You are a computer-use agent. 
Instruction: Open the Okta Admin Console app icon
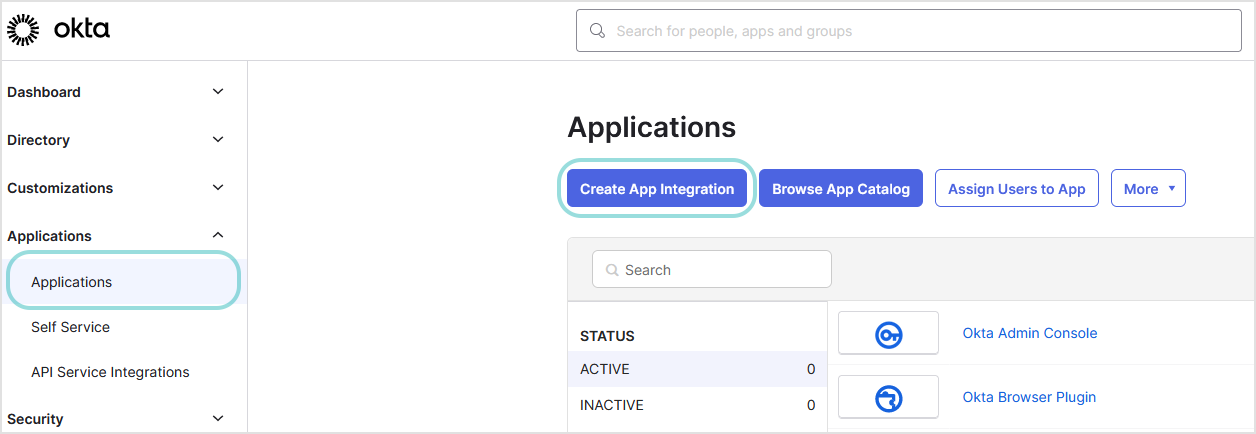click(888, 333)
